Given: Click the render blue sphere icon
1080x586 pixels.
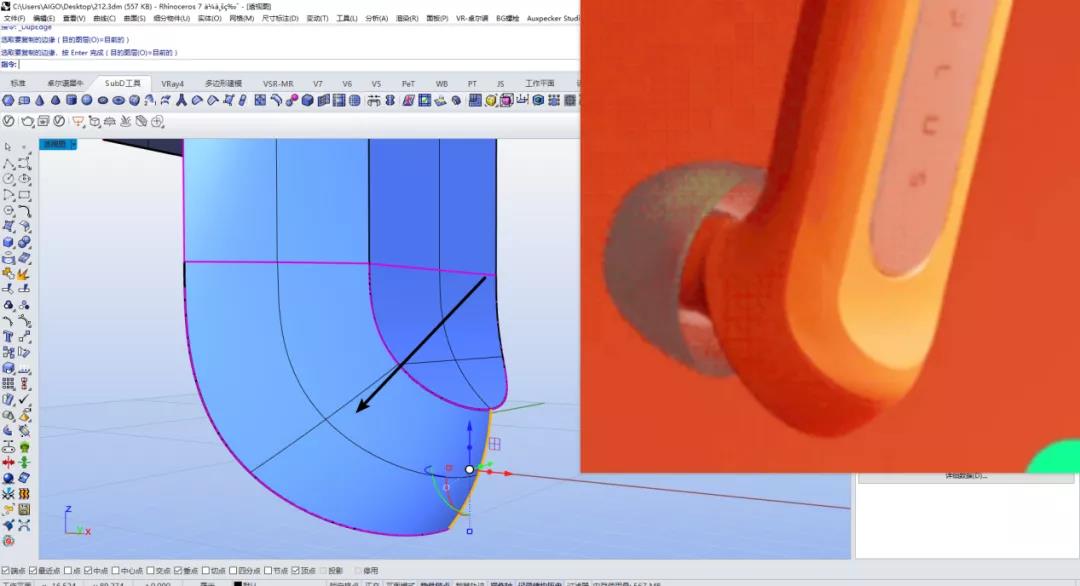Looking at the screenshot, I should click(8, 479).
